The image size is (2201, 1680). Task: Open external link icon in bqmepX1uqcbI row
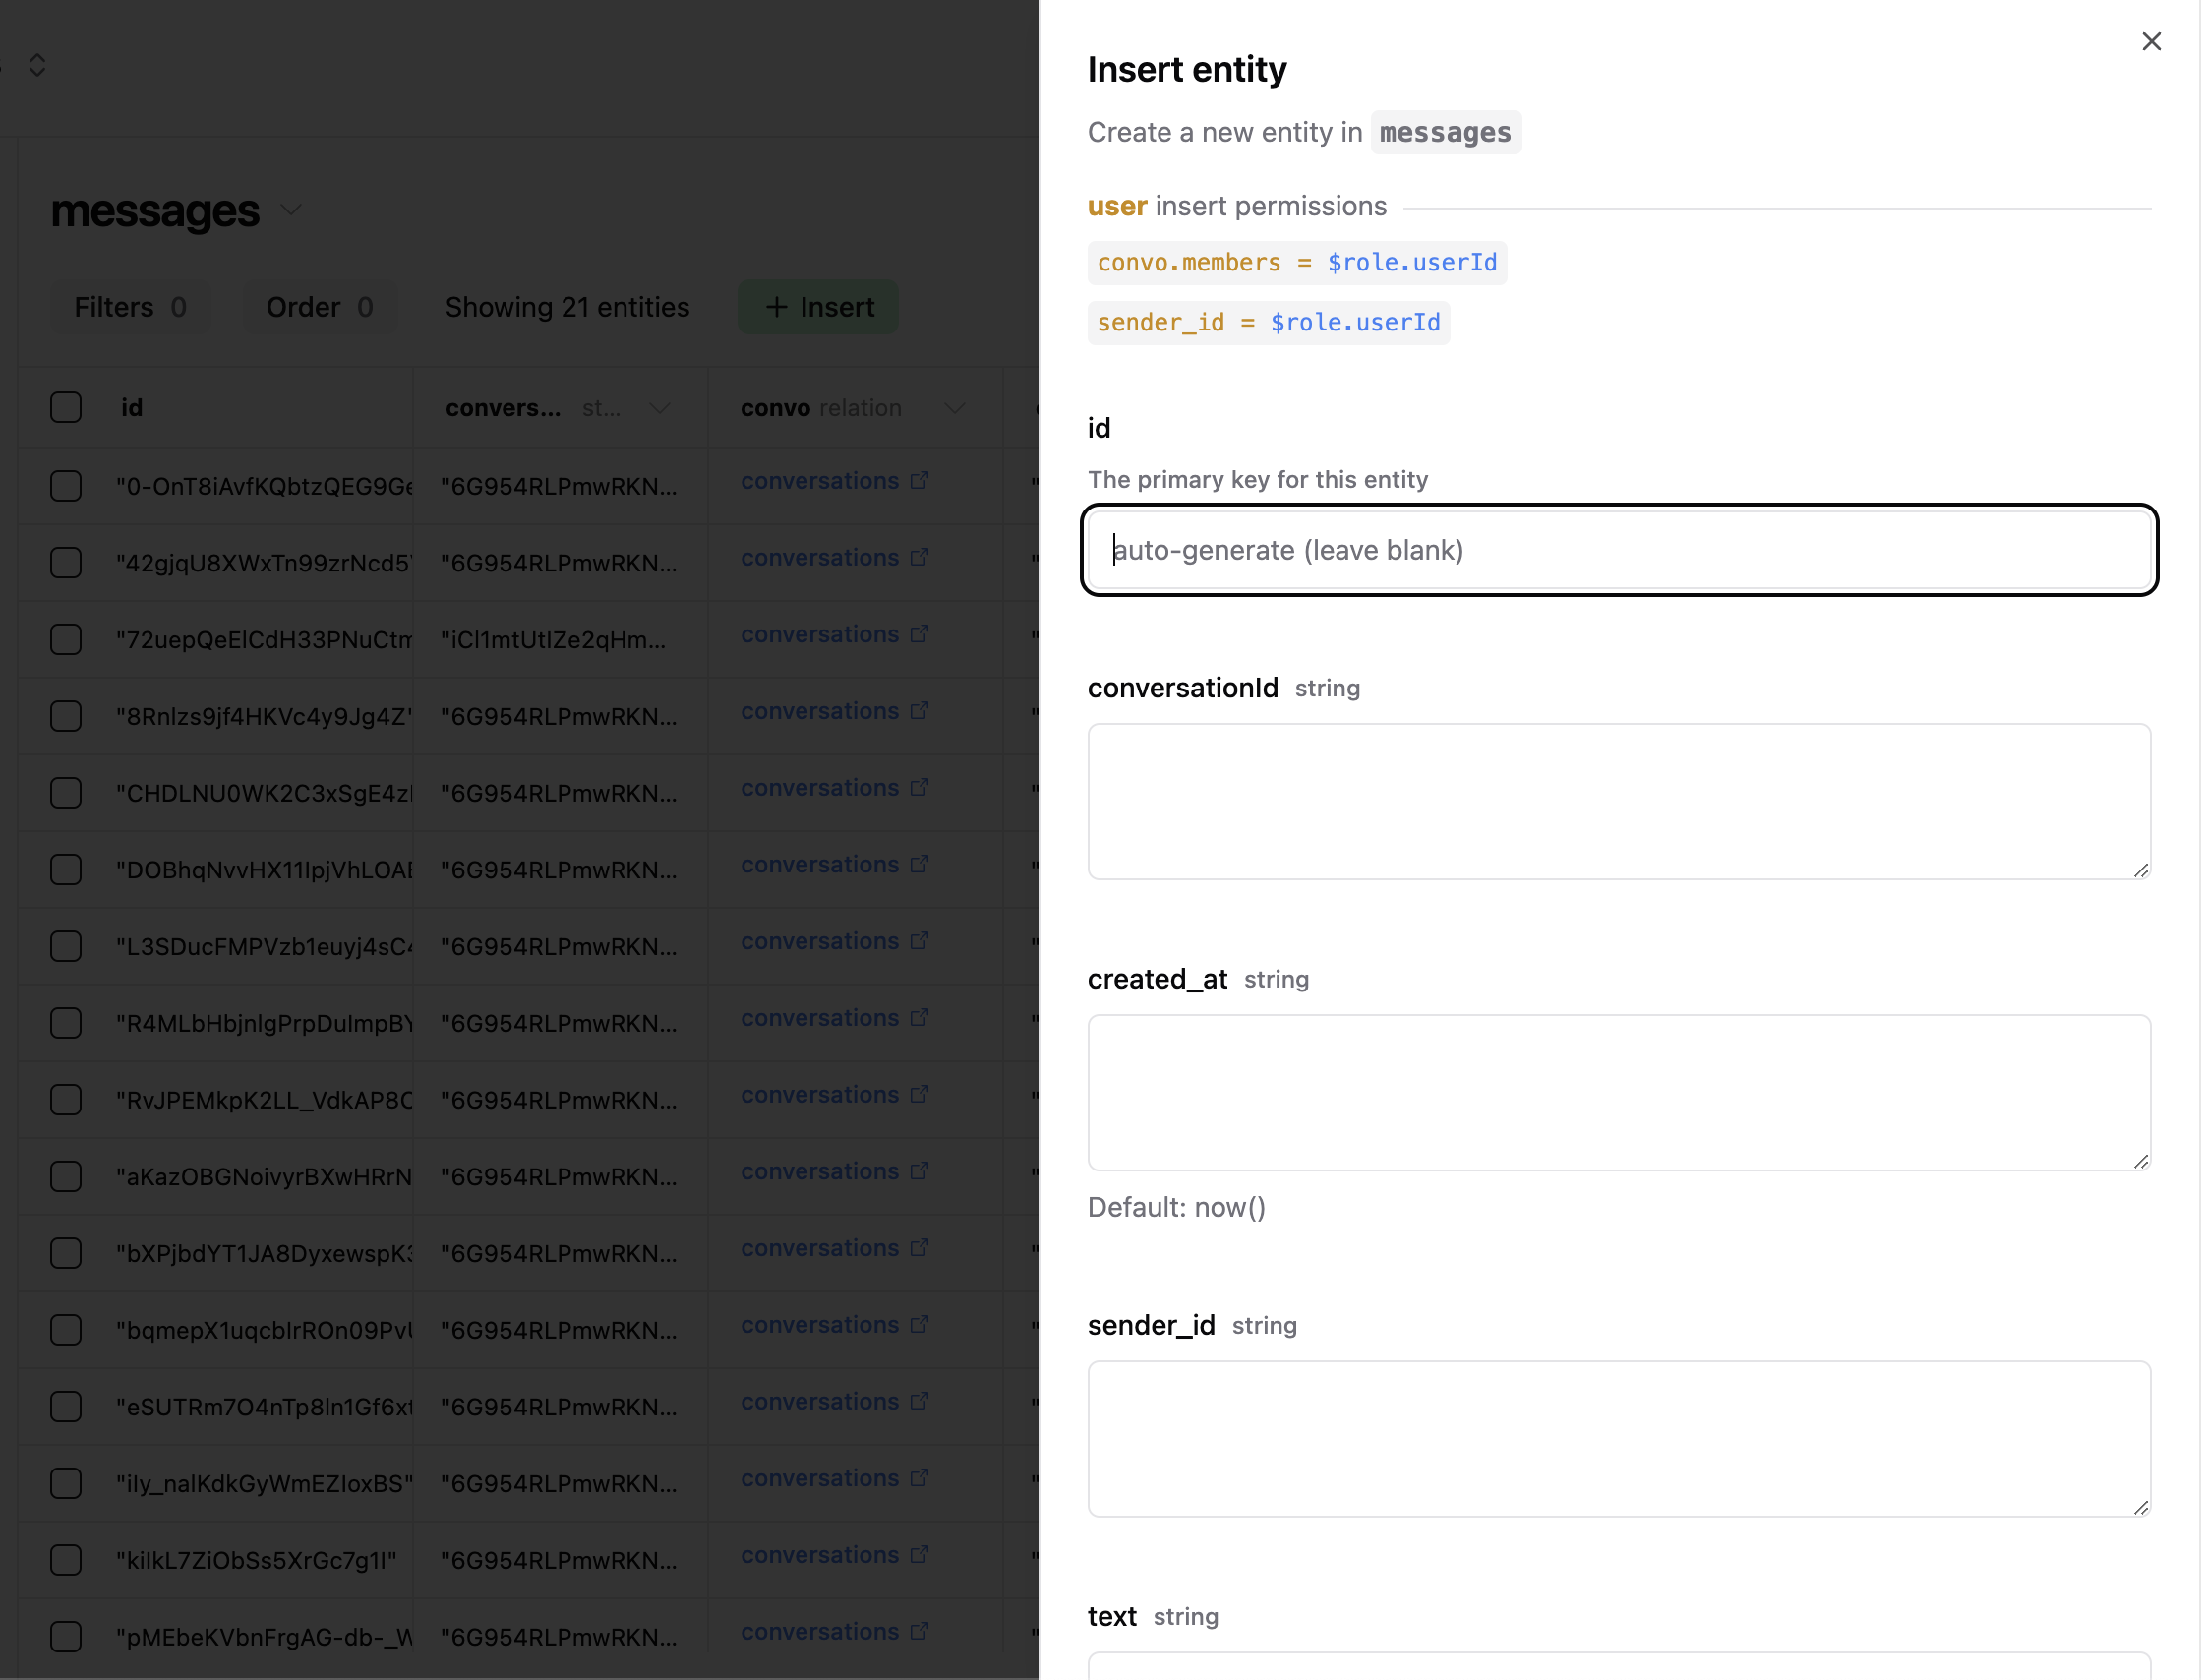[x=919, y=1324]
